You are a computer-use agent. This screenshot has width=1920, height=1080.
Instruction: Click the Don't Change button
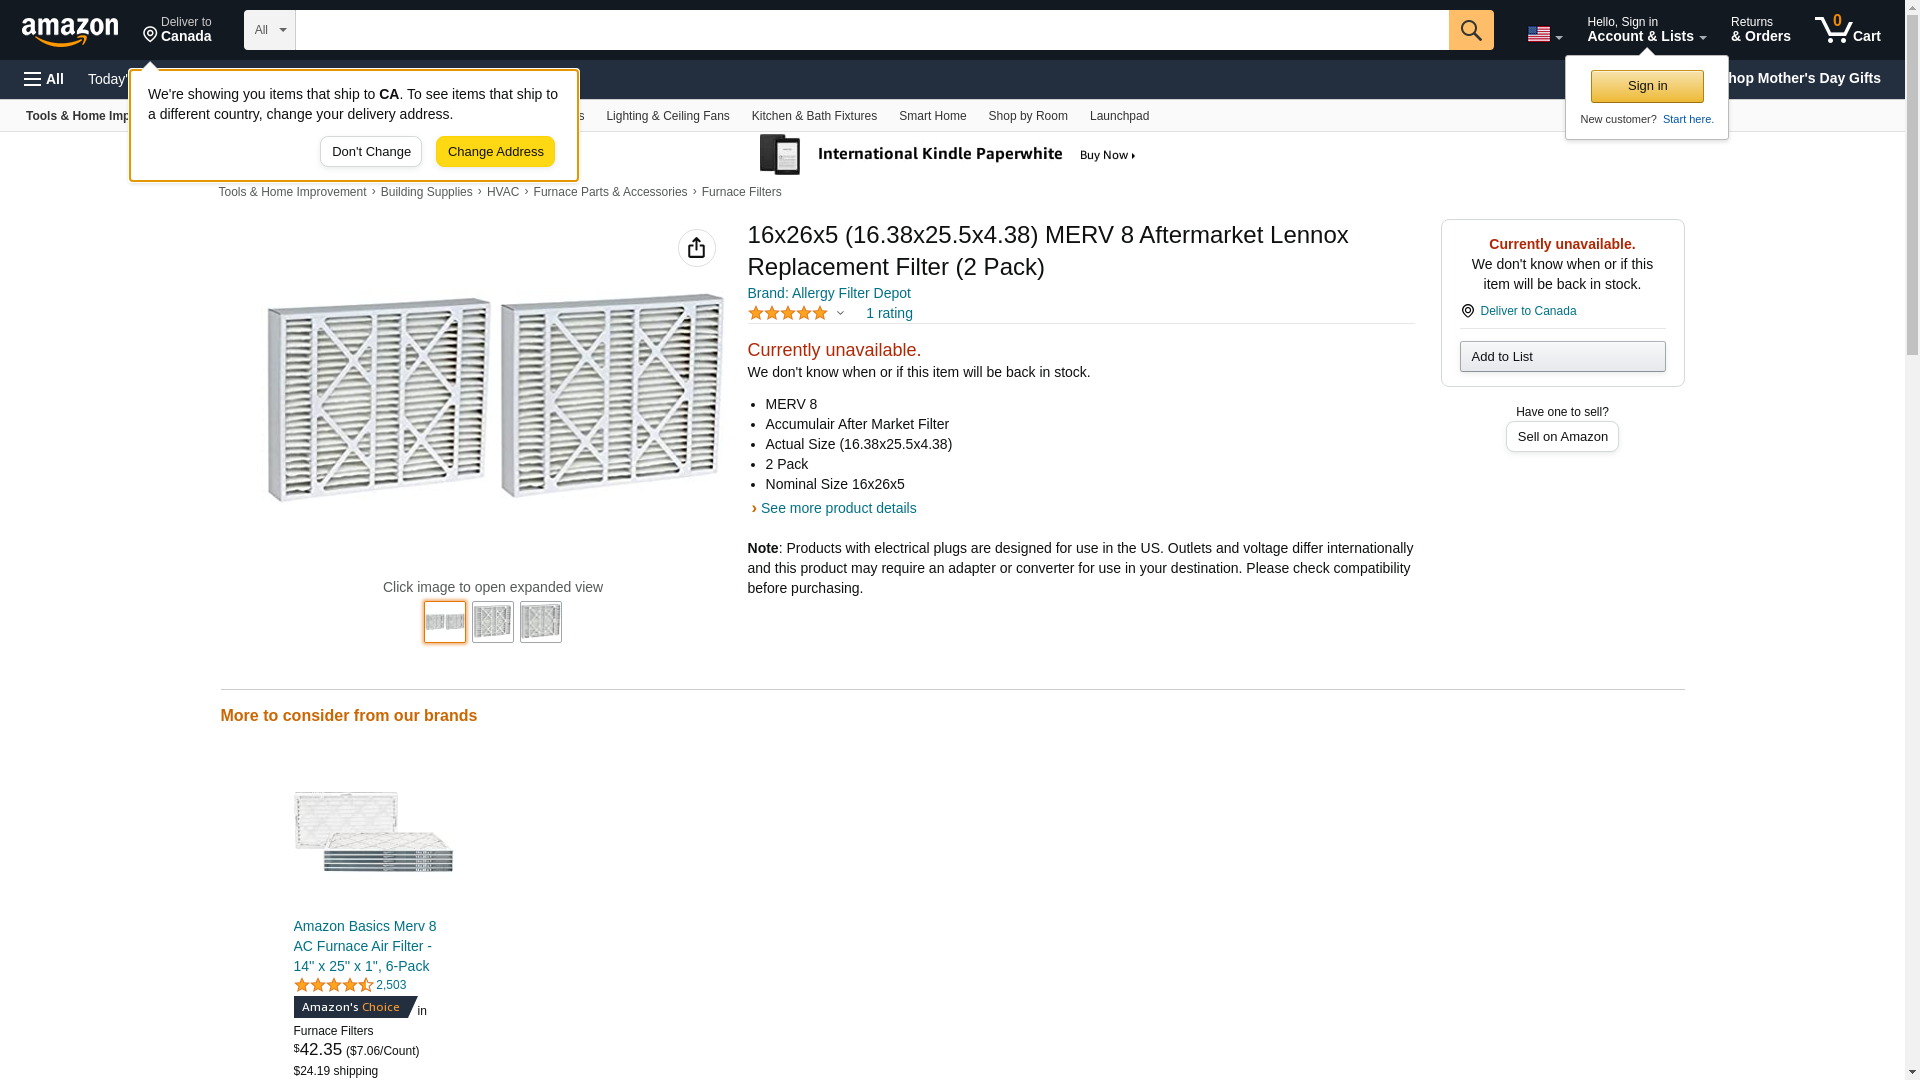370,152
